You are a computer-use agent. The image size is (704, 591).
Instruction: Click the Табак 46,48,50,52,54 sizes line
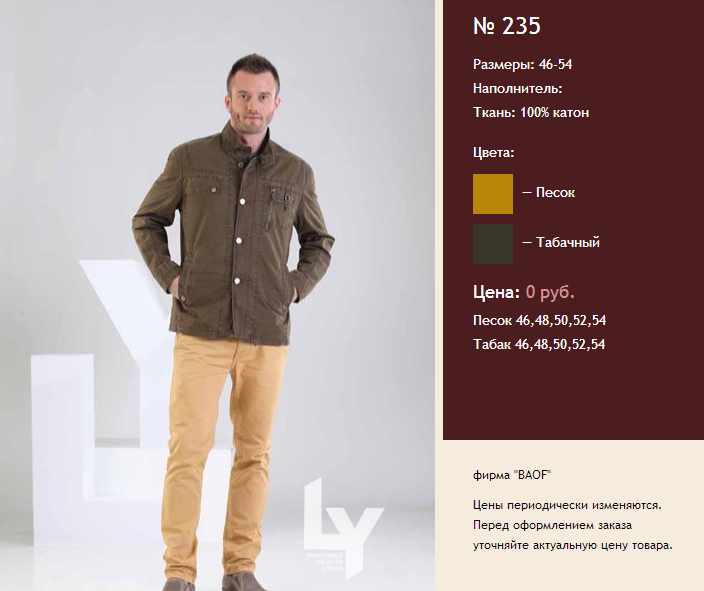539,344
